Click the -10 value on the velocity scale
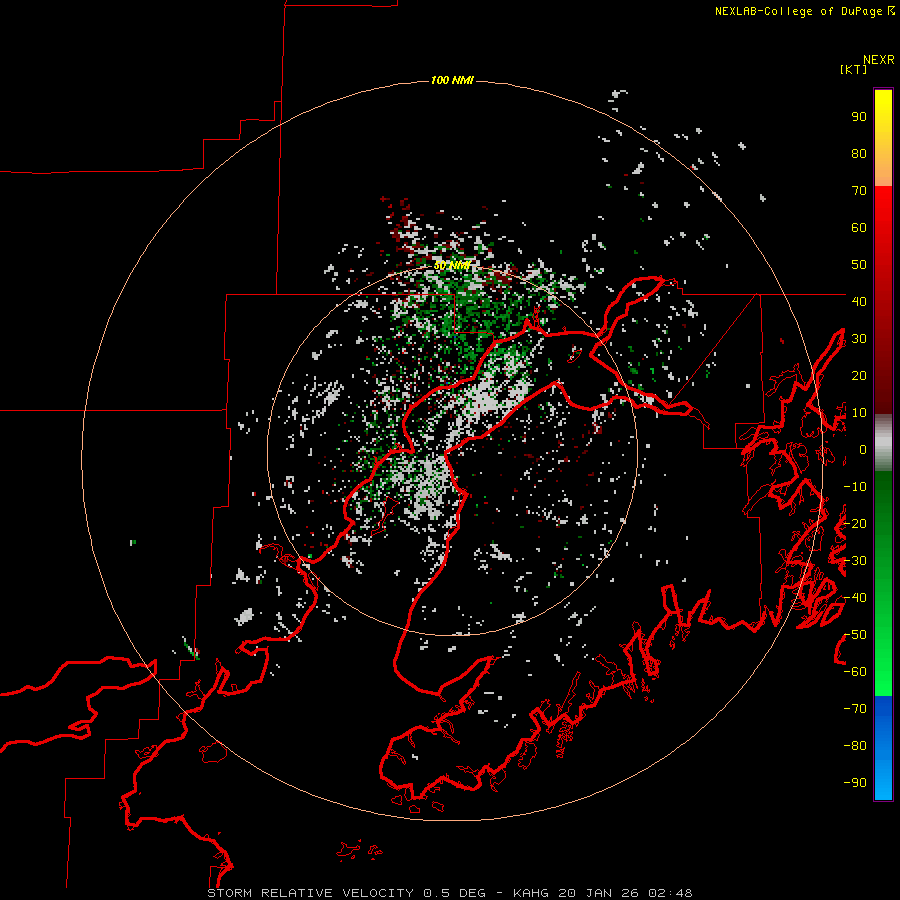Screen dimensions: 900x900 pos(855,487)
